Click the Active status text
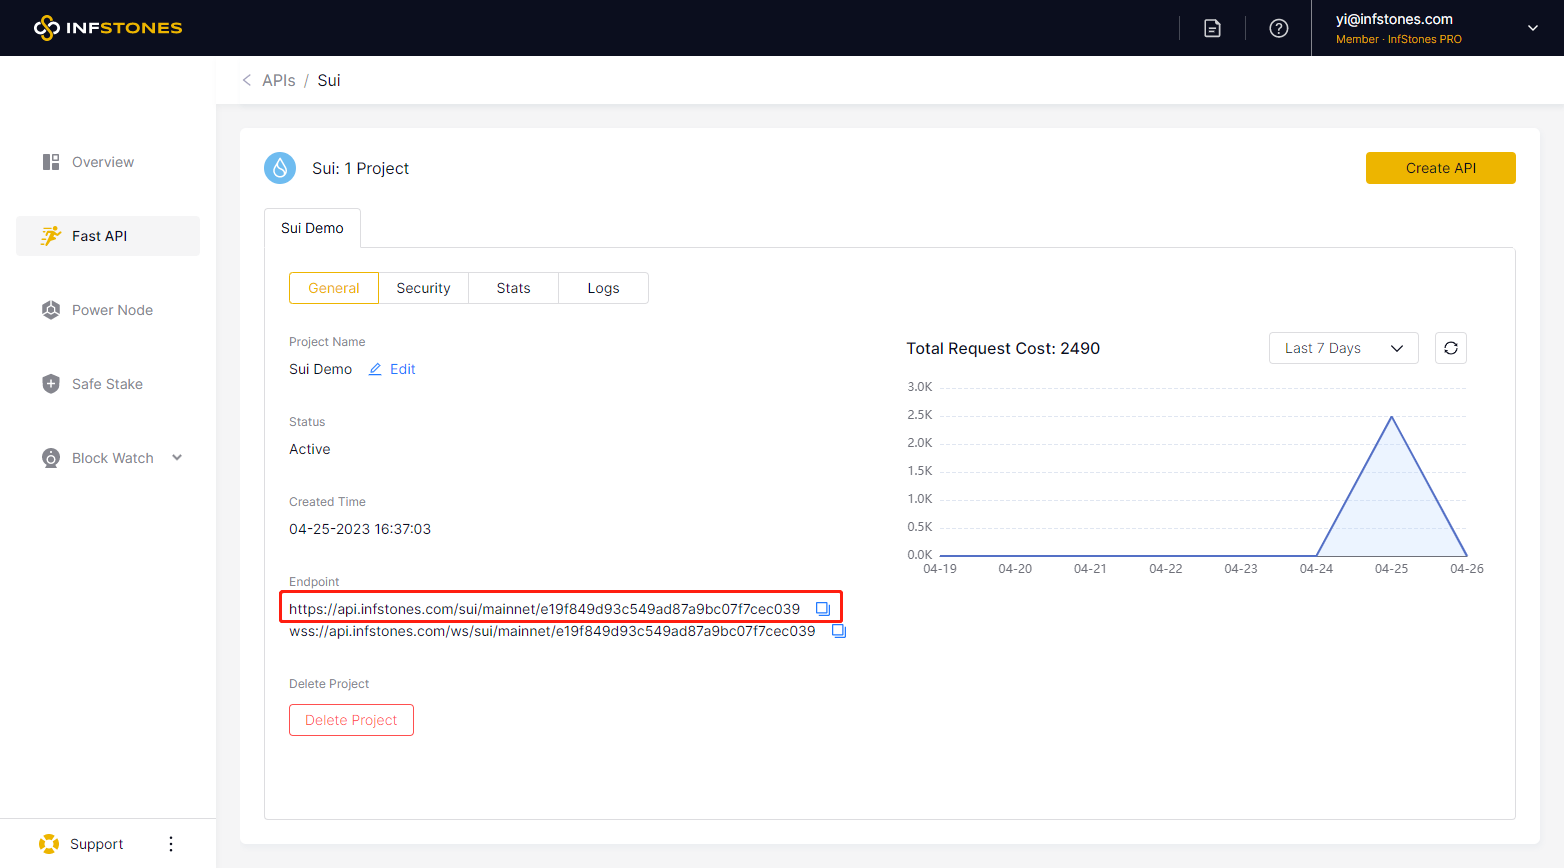Viewport: 1564px width, 868px height. click(310, 449)
